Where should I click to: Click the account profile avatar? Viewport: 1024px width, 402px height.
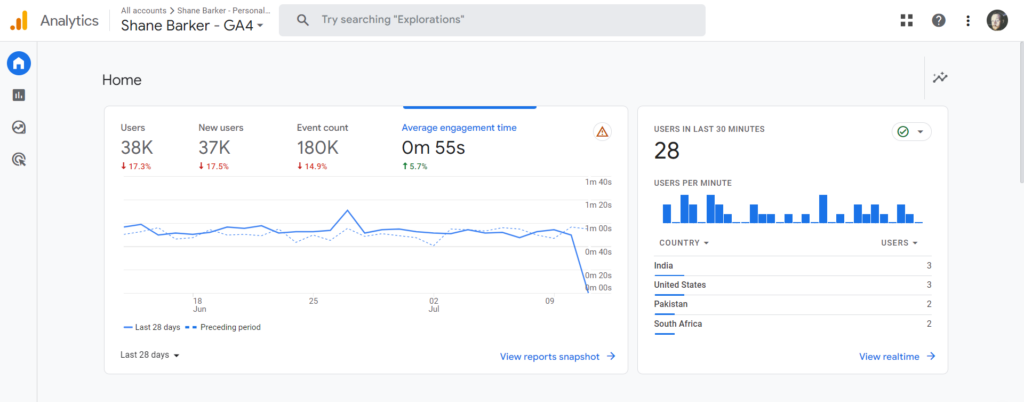tap(997, 20)
